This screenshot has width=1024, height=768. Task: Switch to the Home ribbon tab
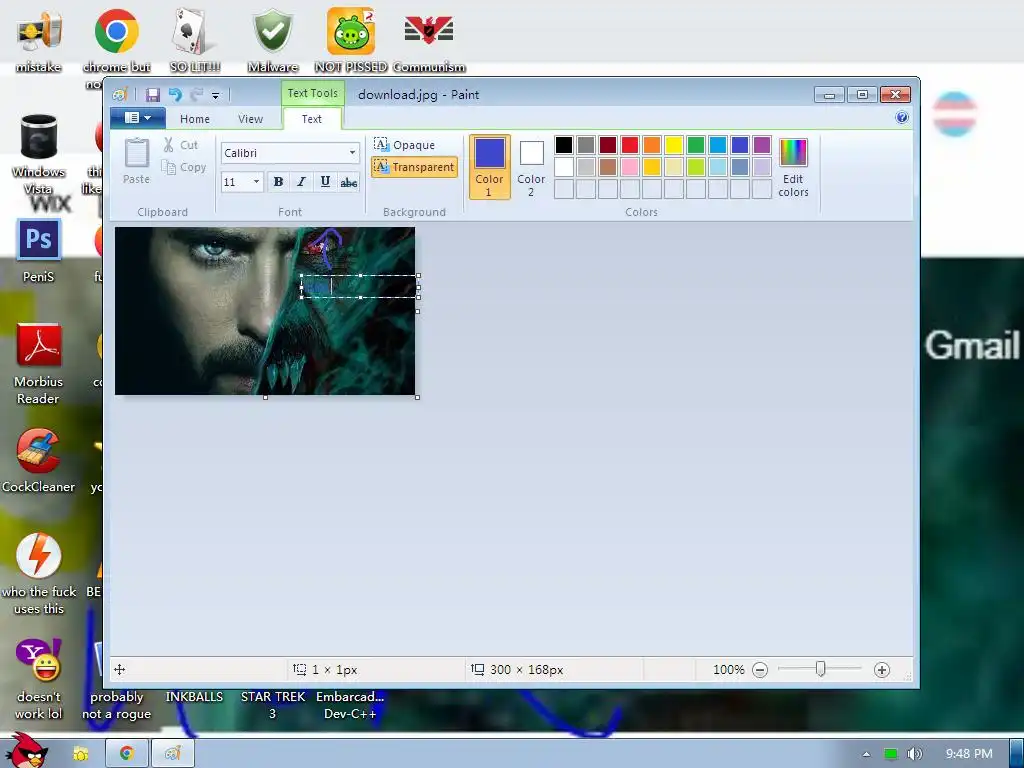point(195,119)
